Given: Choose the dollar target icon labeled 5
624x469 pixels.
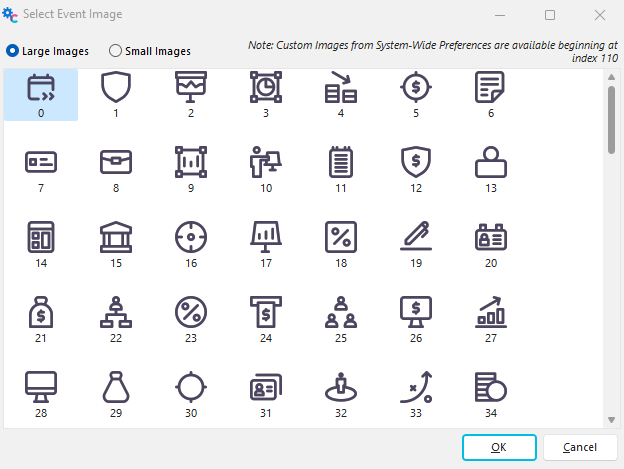Looking at the screenshot, I should tap(416, 89).
